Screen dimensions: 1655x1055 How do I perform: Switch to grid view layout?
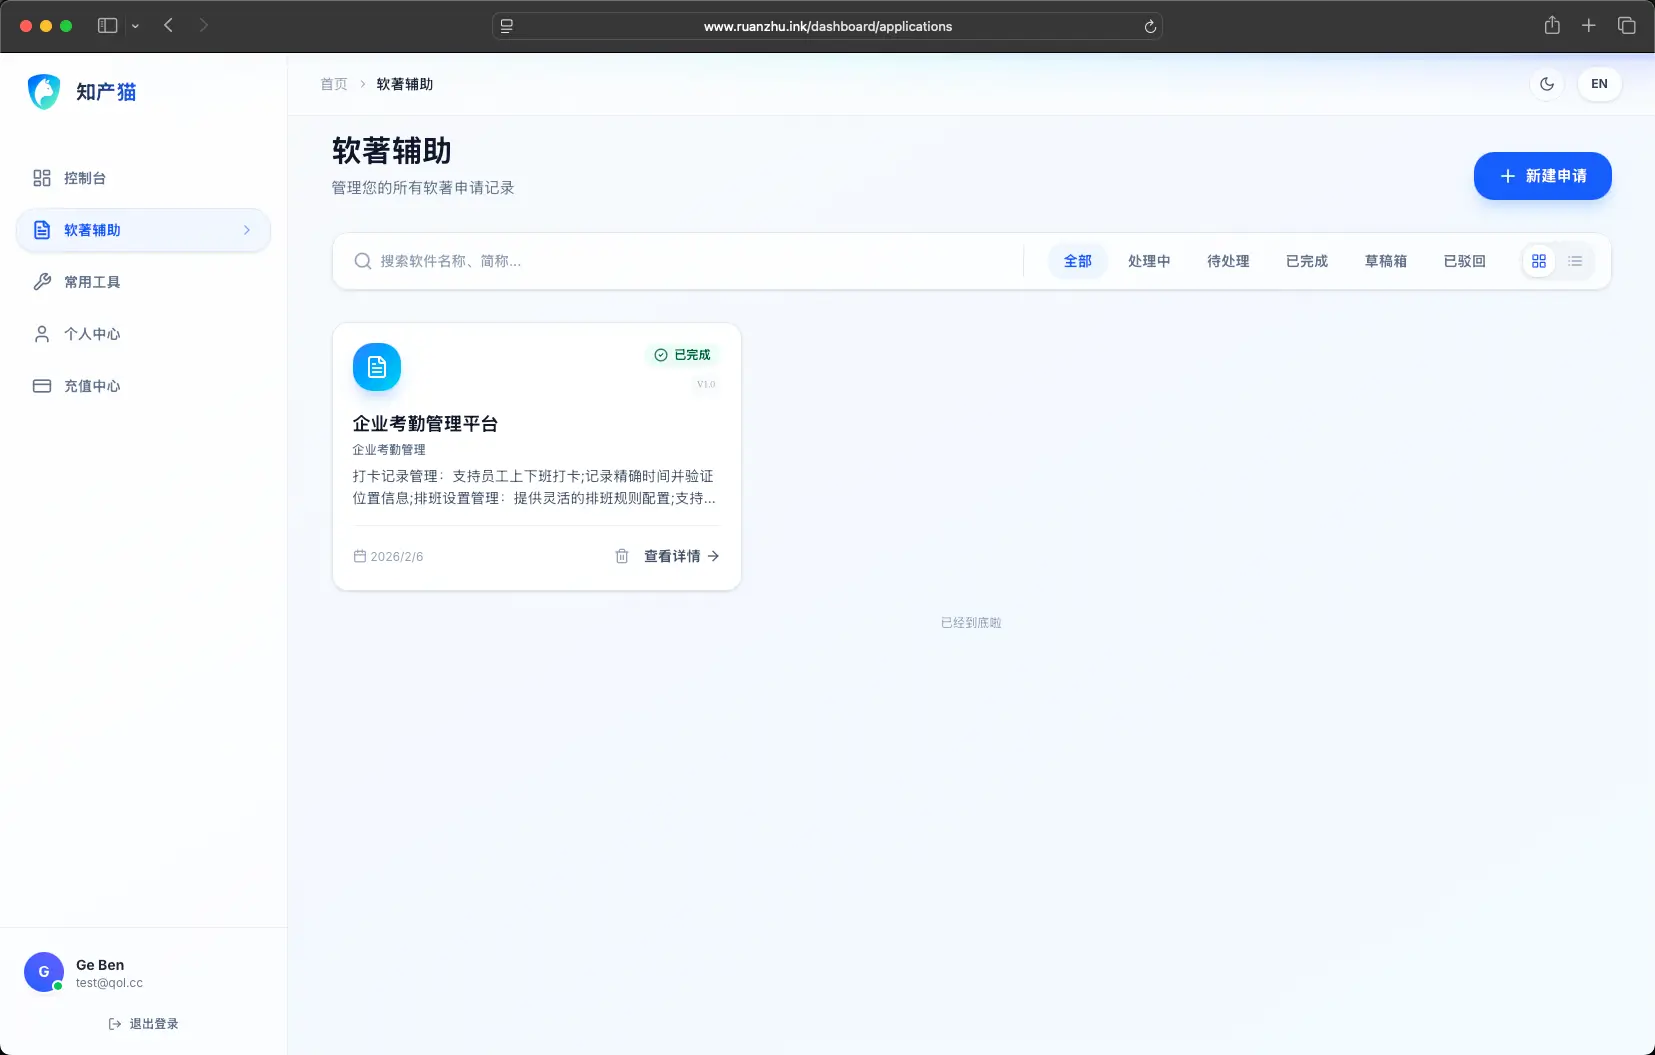pos(1539,261)
